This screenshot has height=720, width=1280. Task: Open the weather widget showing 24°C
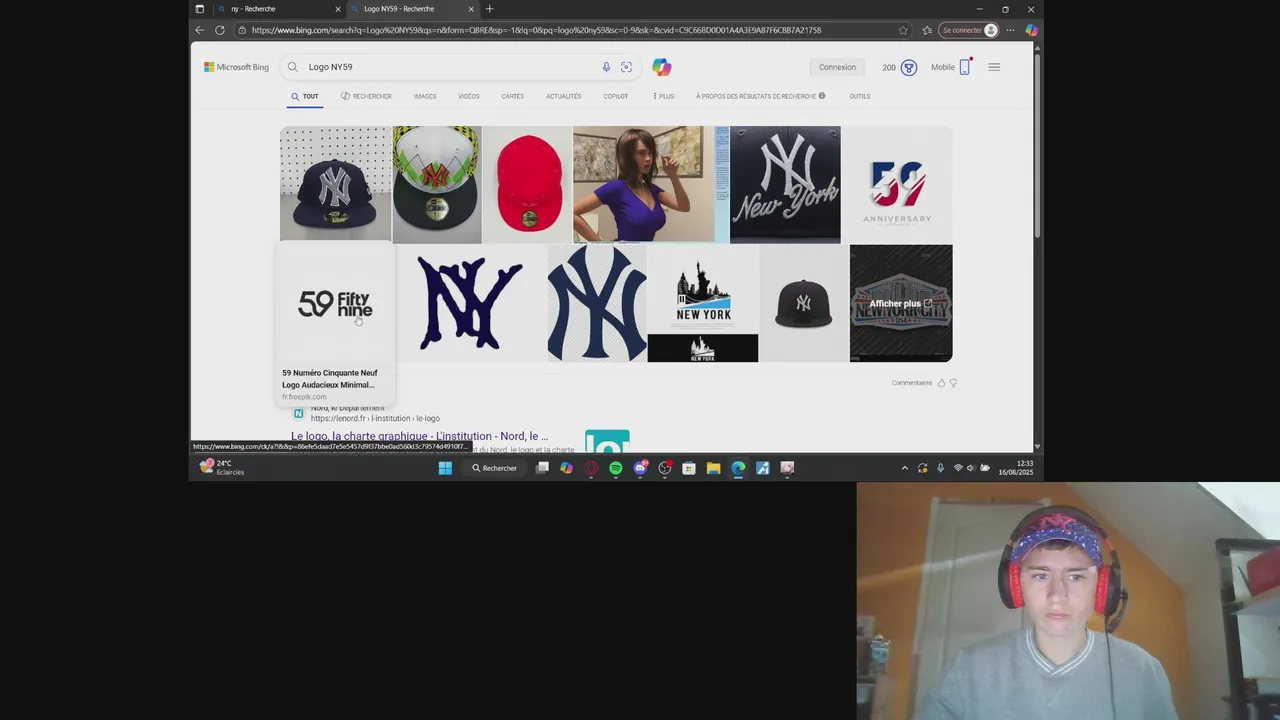(x=223, y=467)
